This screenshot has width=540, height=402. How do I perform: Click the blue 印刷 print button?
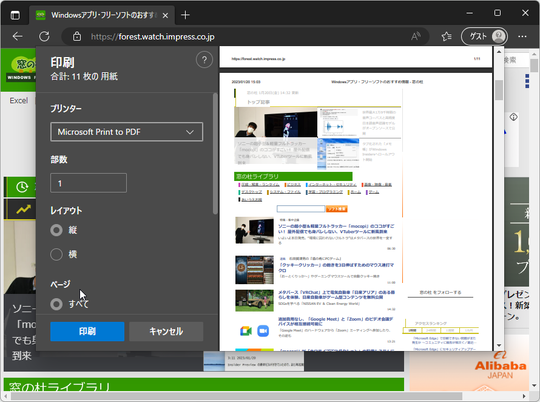(87, 331)
